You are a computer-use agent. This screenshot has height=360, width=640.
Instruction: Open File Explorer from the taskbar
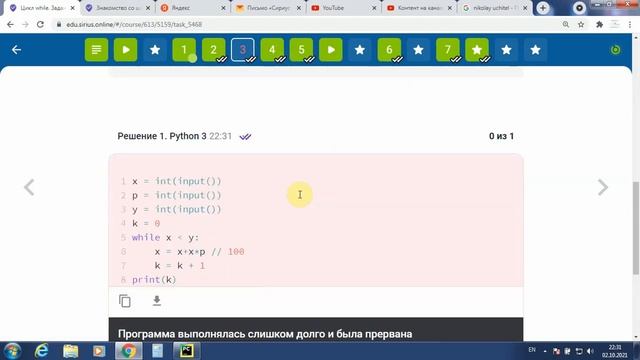(x=70, y=351)
